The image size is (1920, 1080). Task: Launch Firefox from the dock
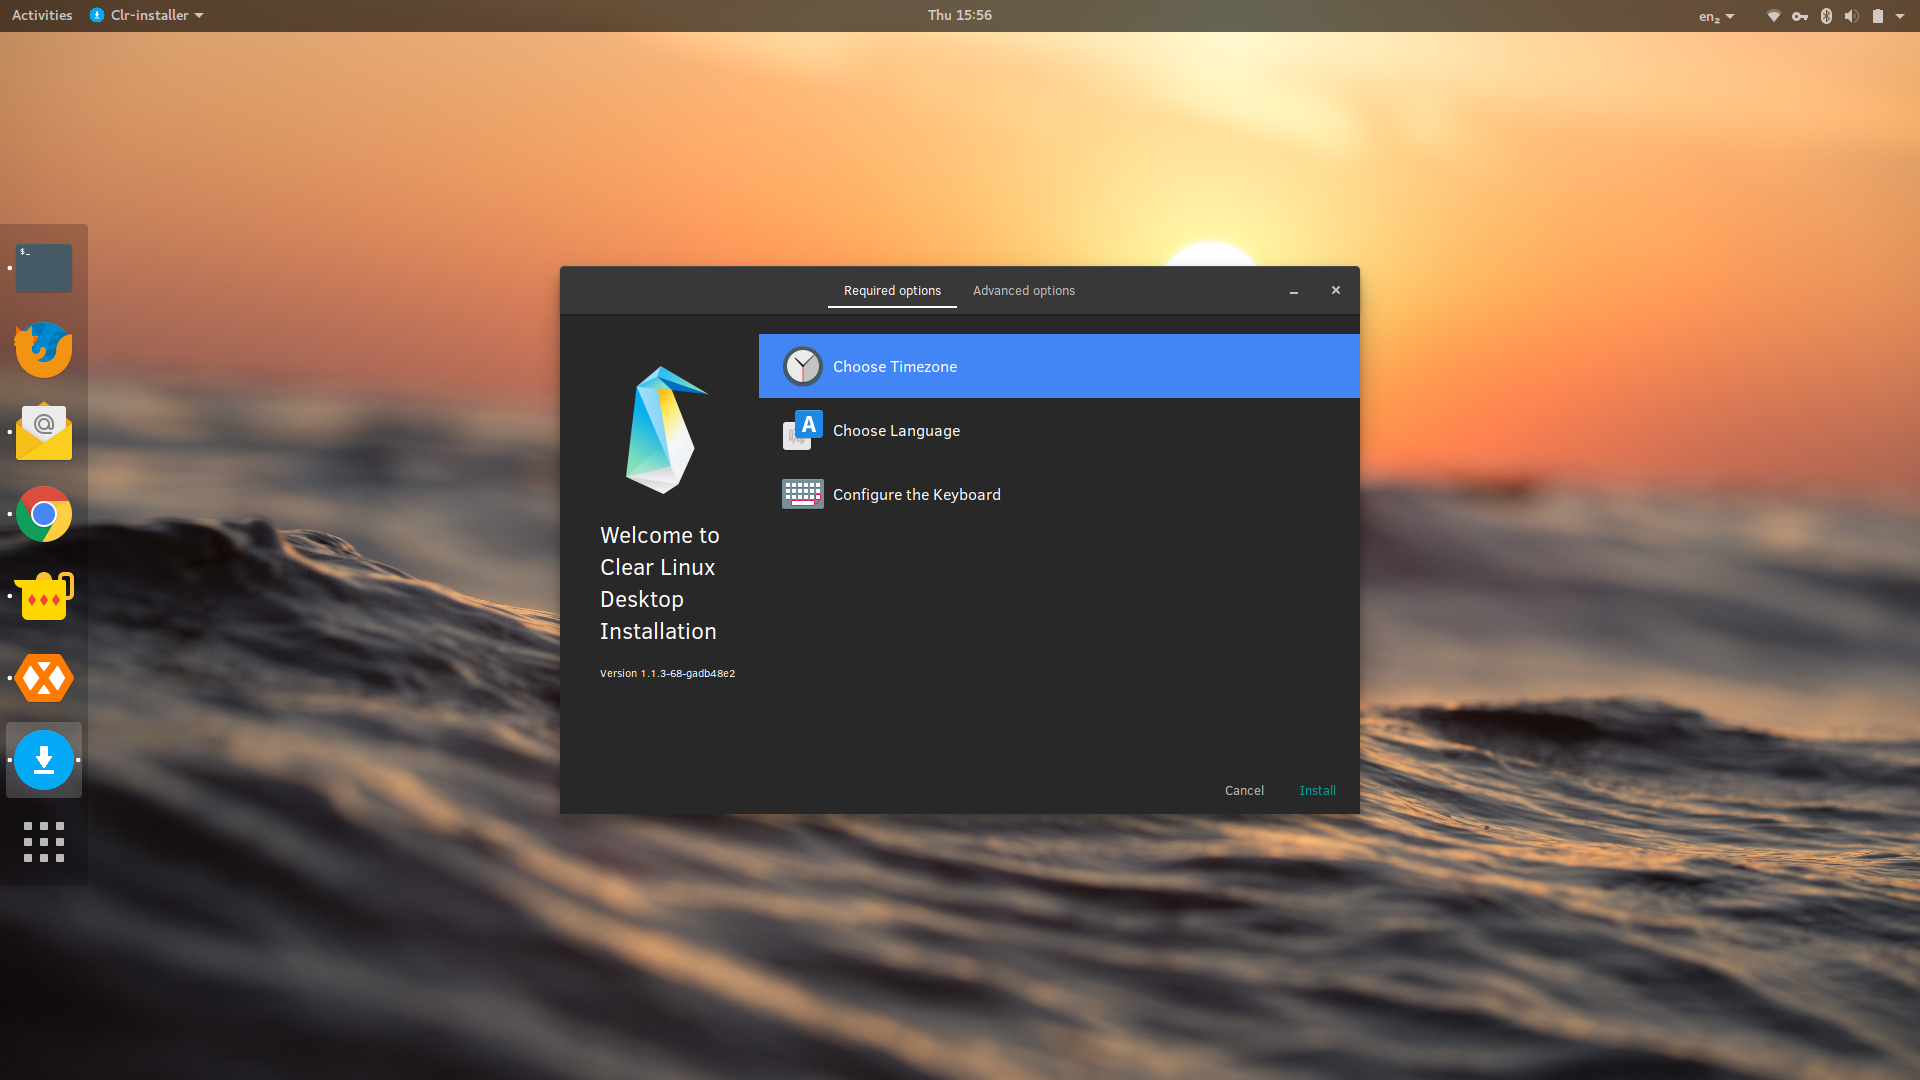coord(44,350)
